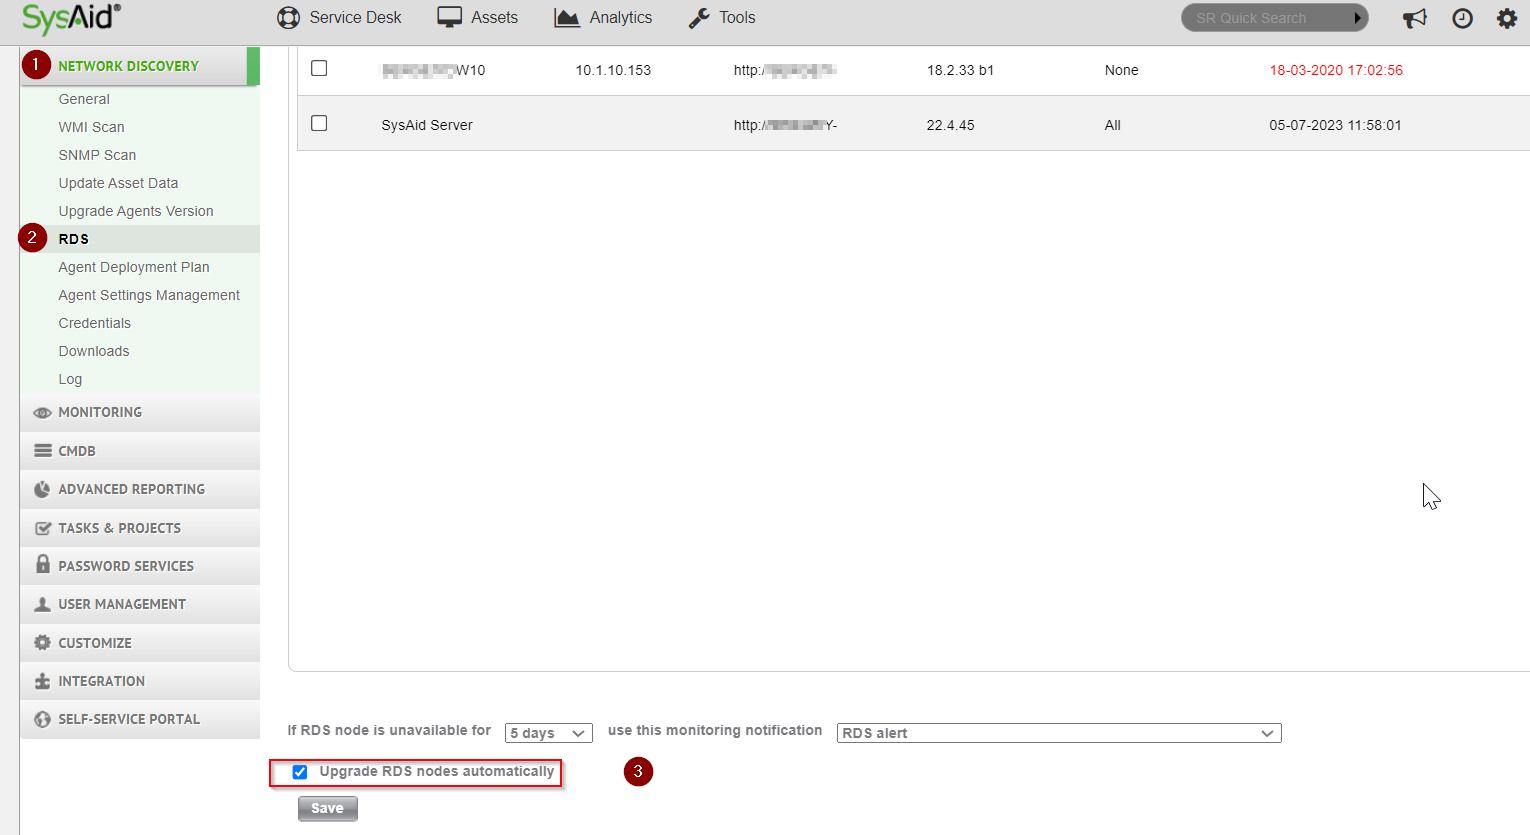Image resolution: width=1530 pixels, height=835 pixels.
Task: Click version 18.2.33 b1 cell
Action: tap(960, 70)
